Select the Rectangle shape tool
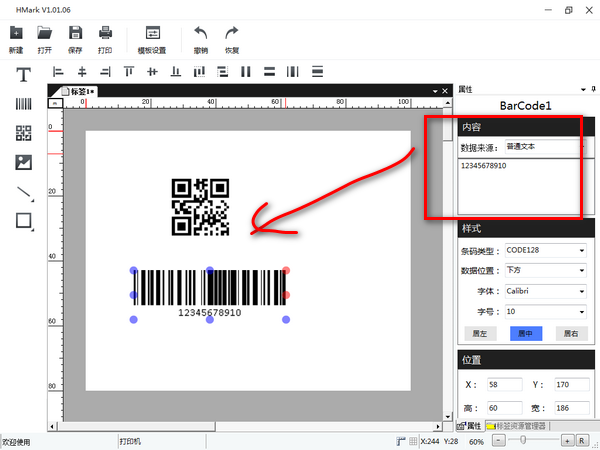The height and width of the screenshot is (450, 600). point(23,220)
